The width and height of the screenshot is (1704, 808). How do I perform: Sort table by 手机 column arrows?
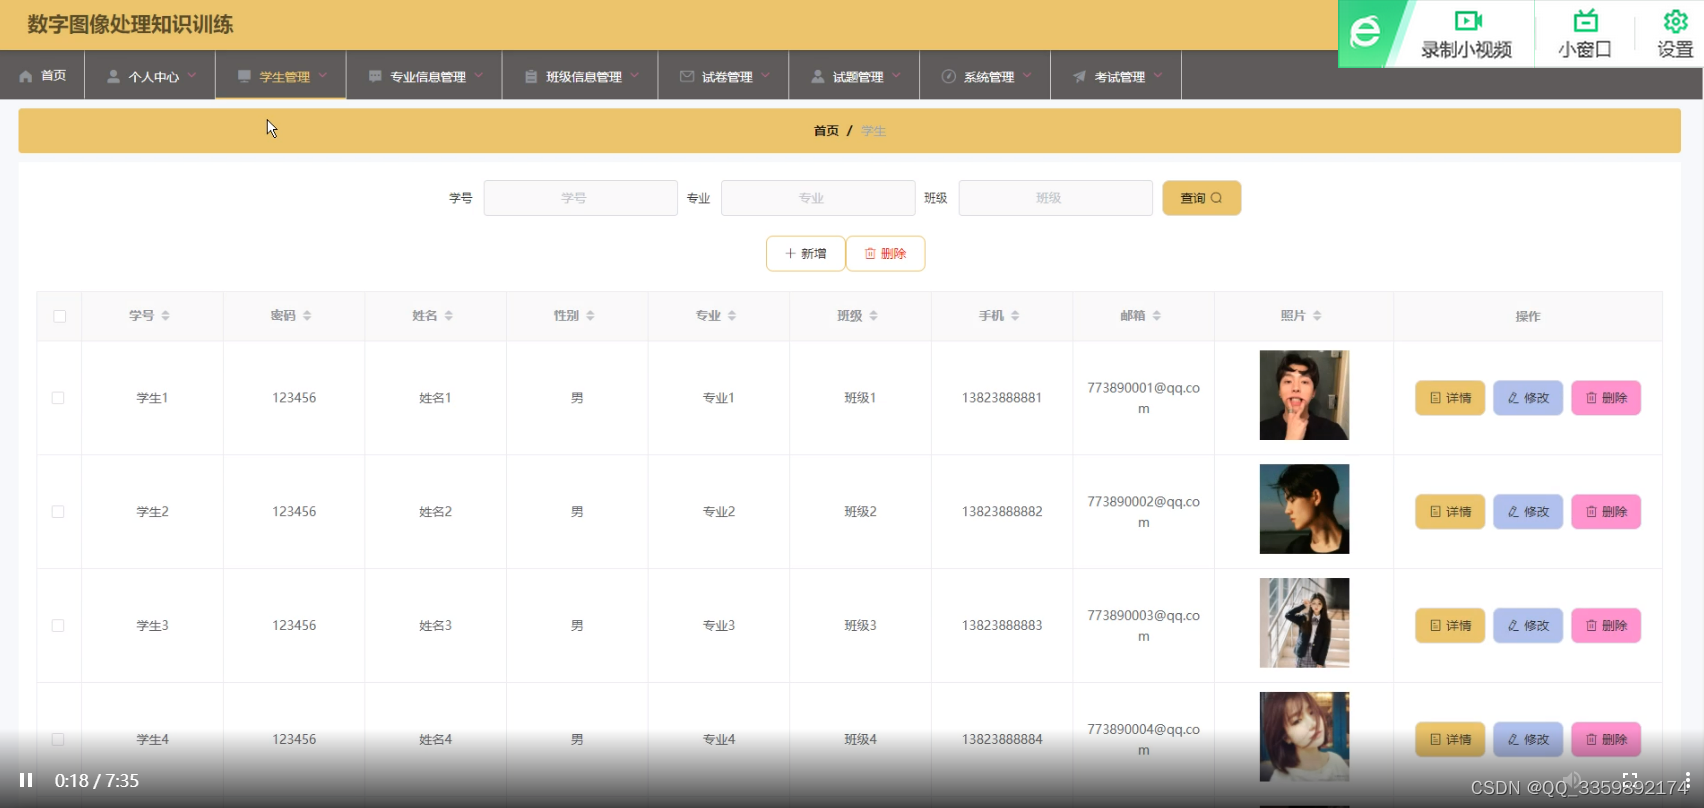click(x=1015, y=316)
